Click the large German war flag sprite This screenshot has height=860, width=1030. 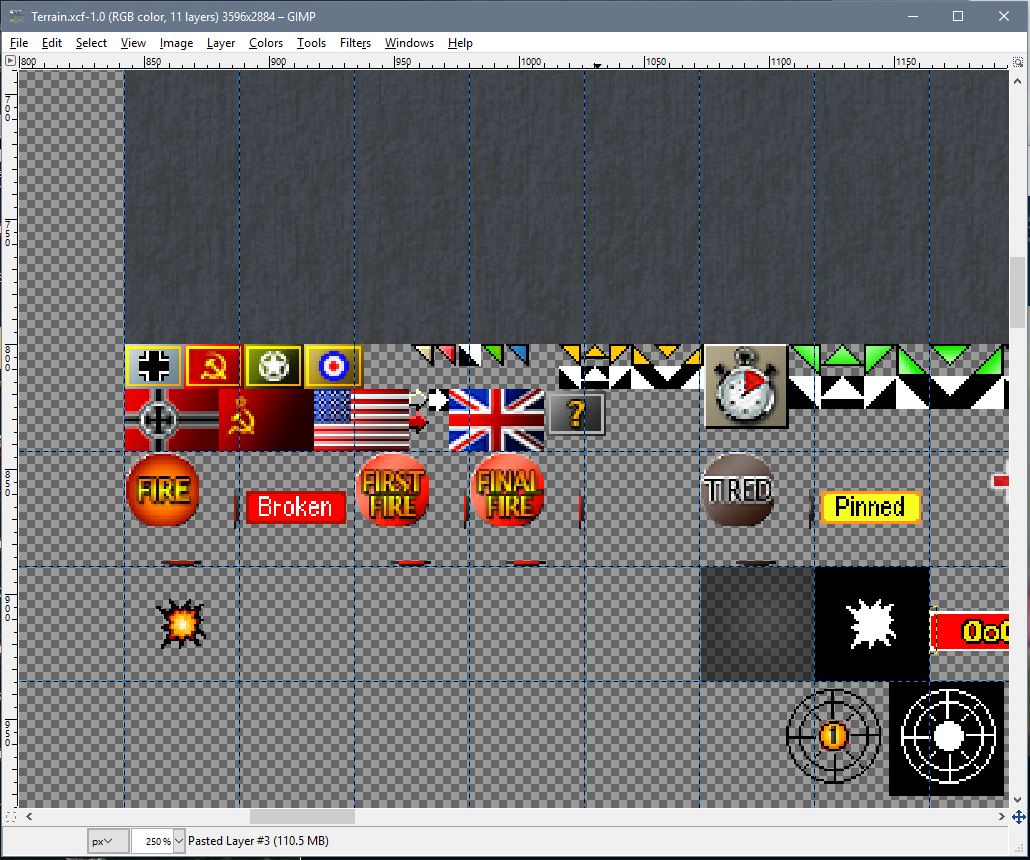click(x=171, y=420)
